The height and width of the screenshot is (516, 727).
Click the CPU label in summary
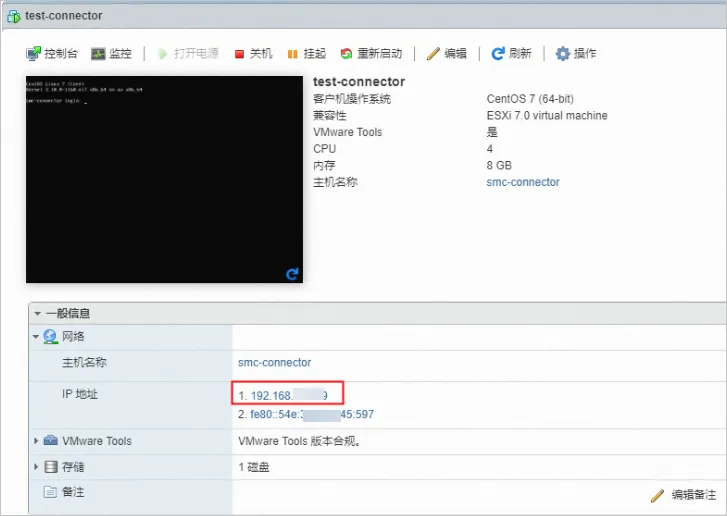click(325, 149)
